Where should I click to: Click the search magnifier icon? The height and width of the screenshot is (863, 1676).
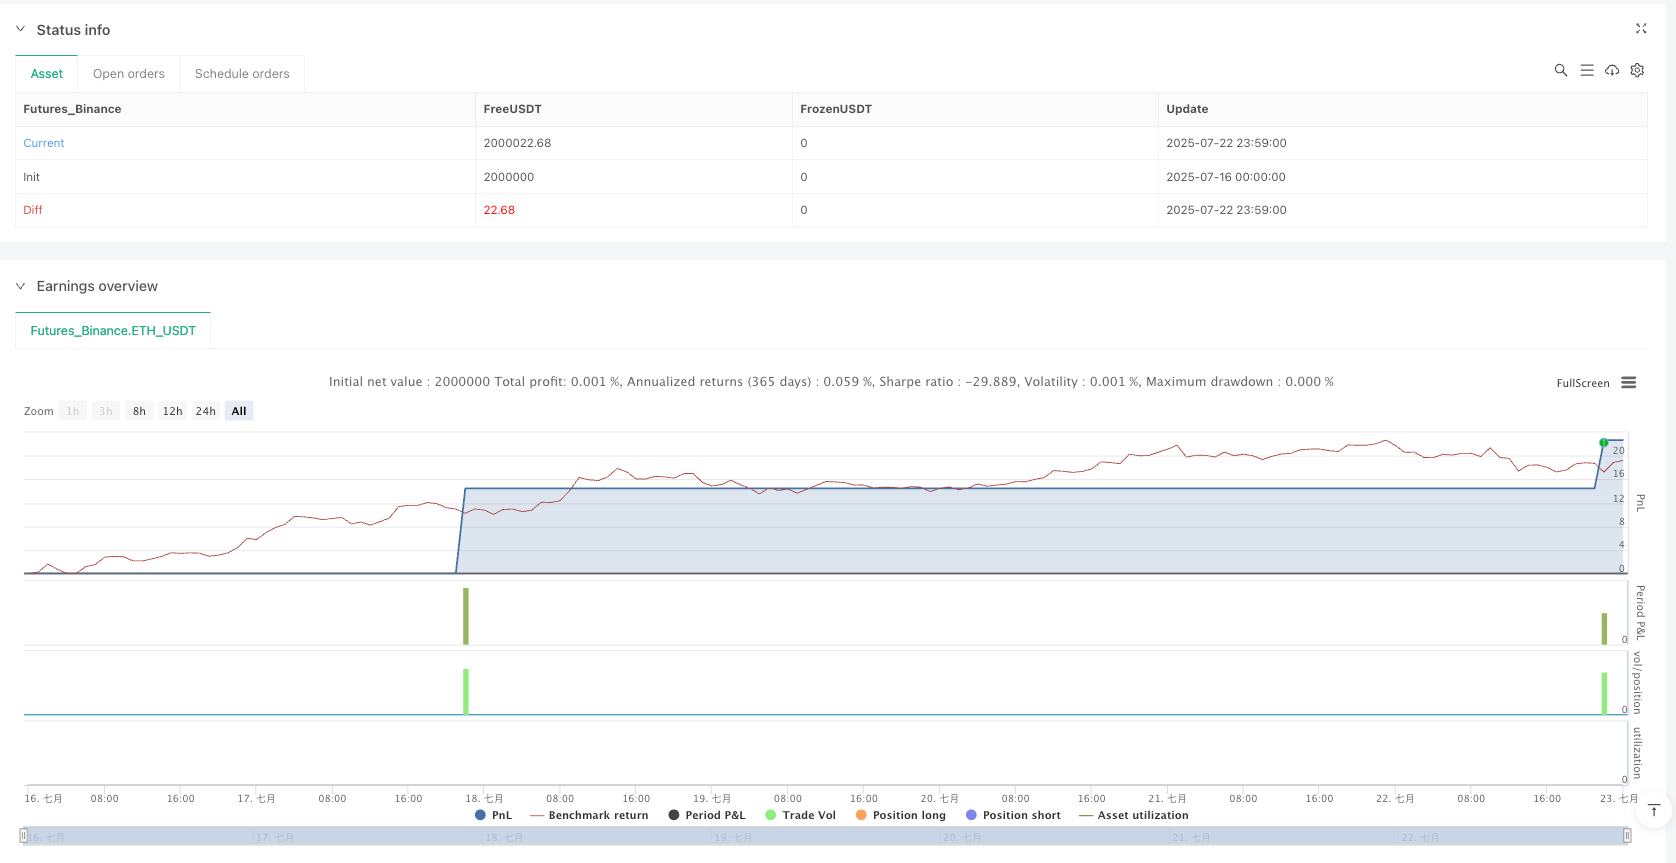tap(1560, 70)
